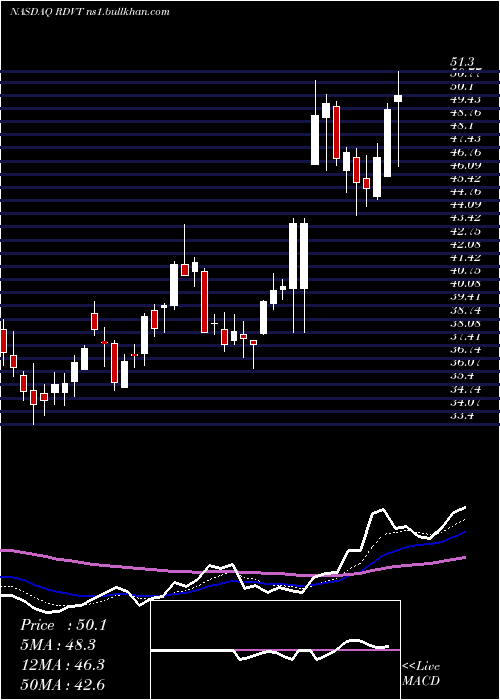Select the 33.4 price axis label
Viewport: 500px width, 700px height.
click(x=462, y=415)
